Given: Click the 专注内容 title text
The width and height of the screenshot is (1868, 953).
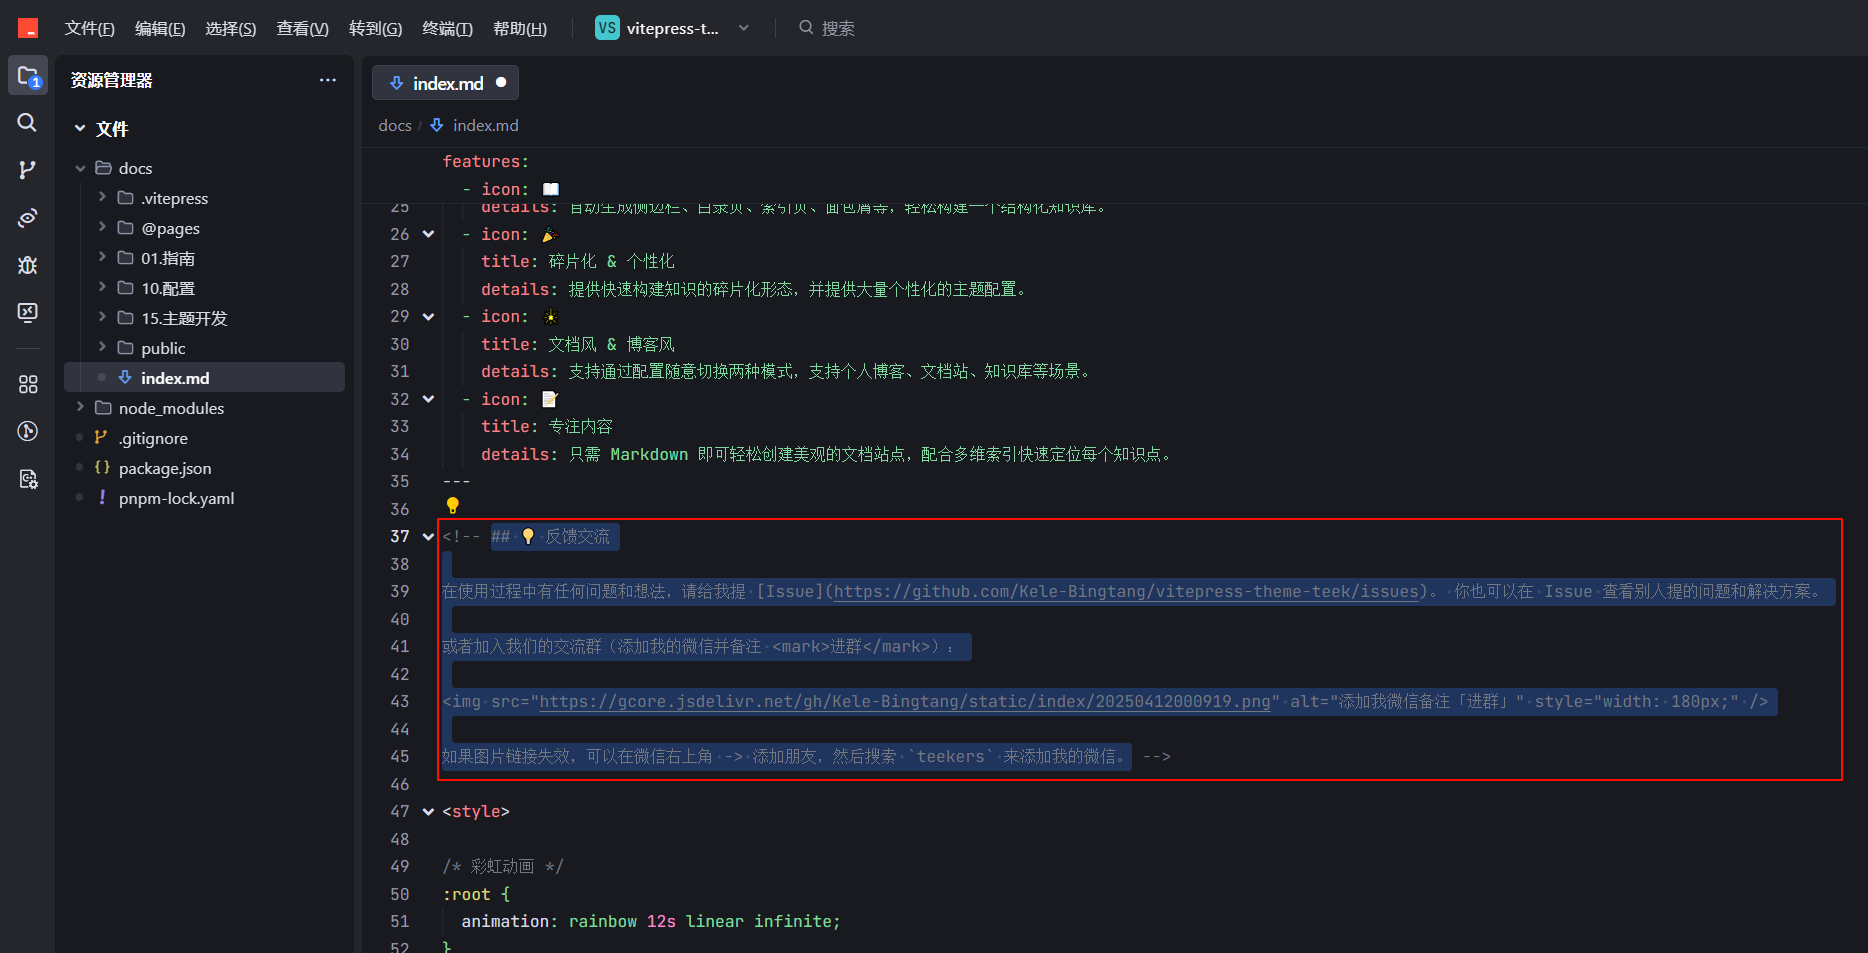Looking at the screenshot, I should click(x=581, y=426).
